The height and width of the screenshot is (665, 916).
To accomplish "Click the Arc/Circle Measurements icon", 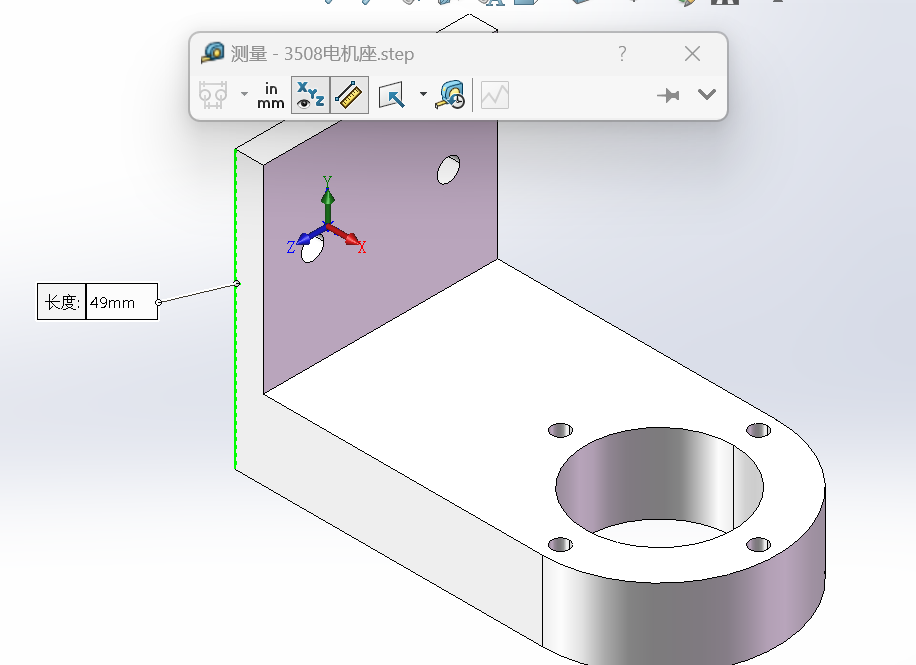I will tap(213, 95).
